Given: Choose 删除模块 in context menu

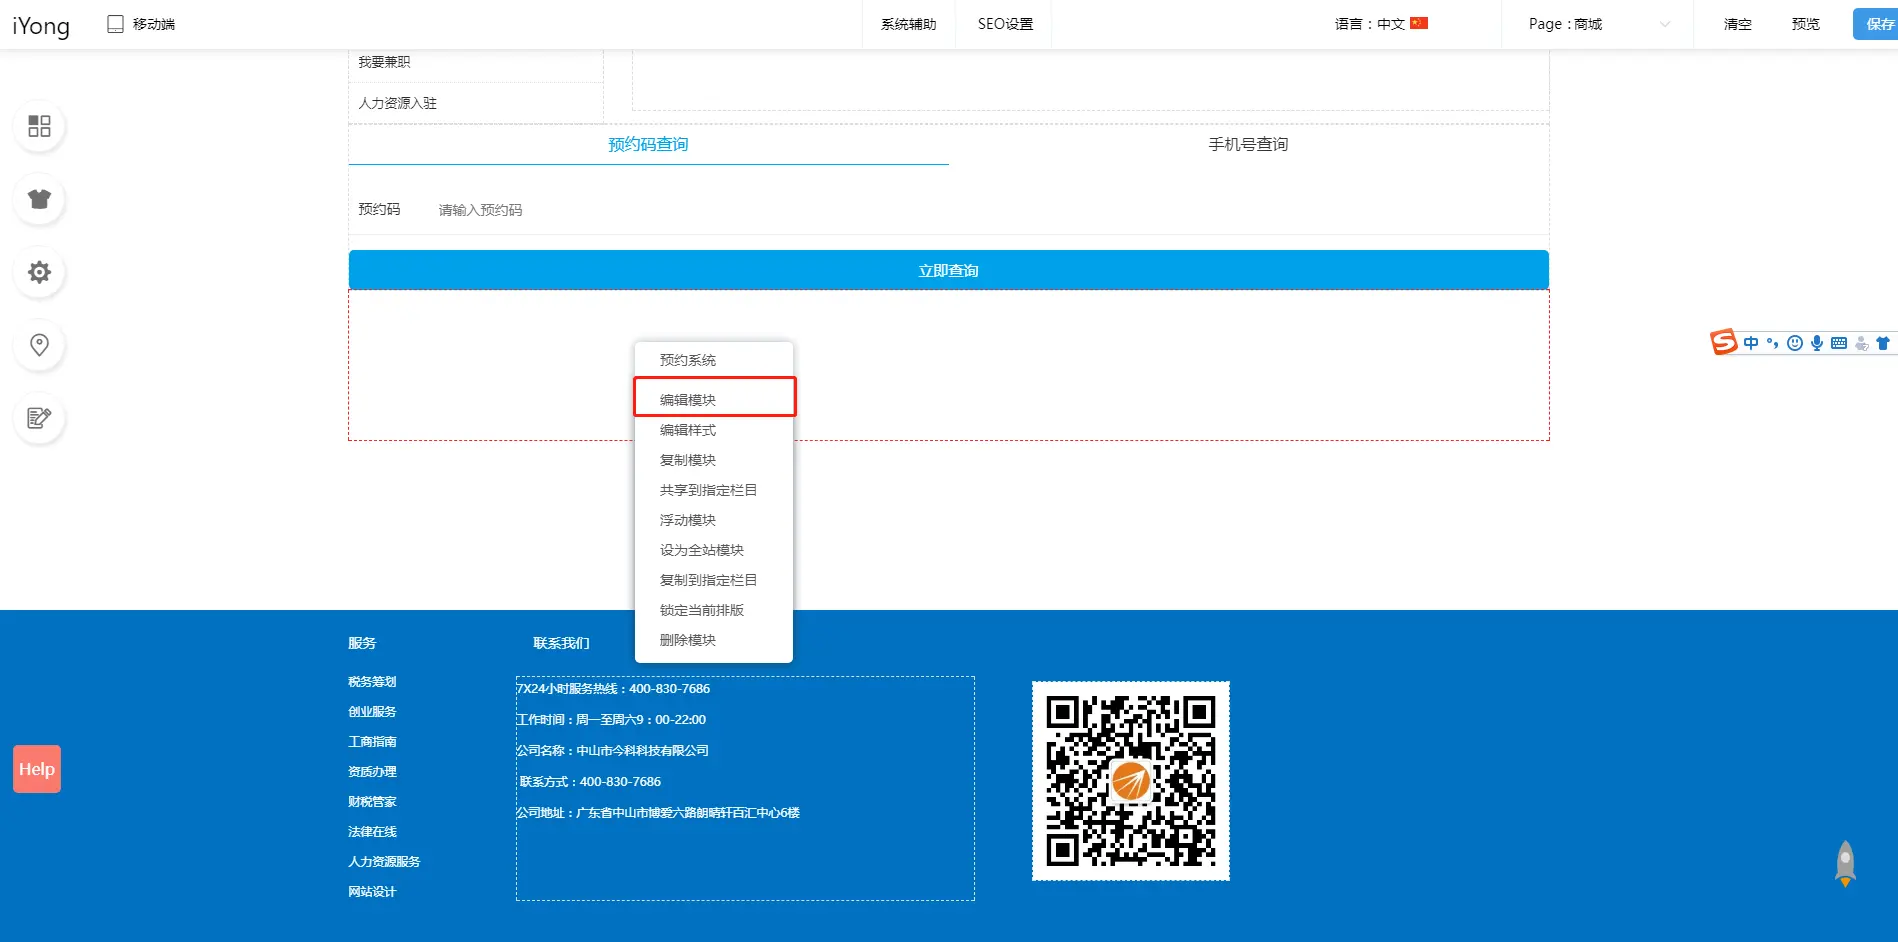Looking at the screenshot, I should [688, 640].
